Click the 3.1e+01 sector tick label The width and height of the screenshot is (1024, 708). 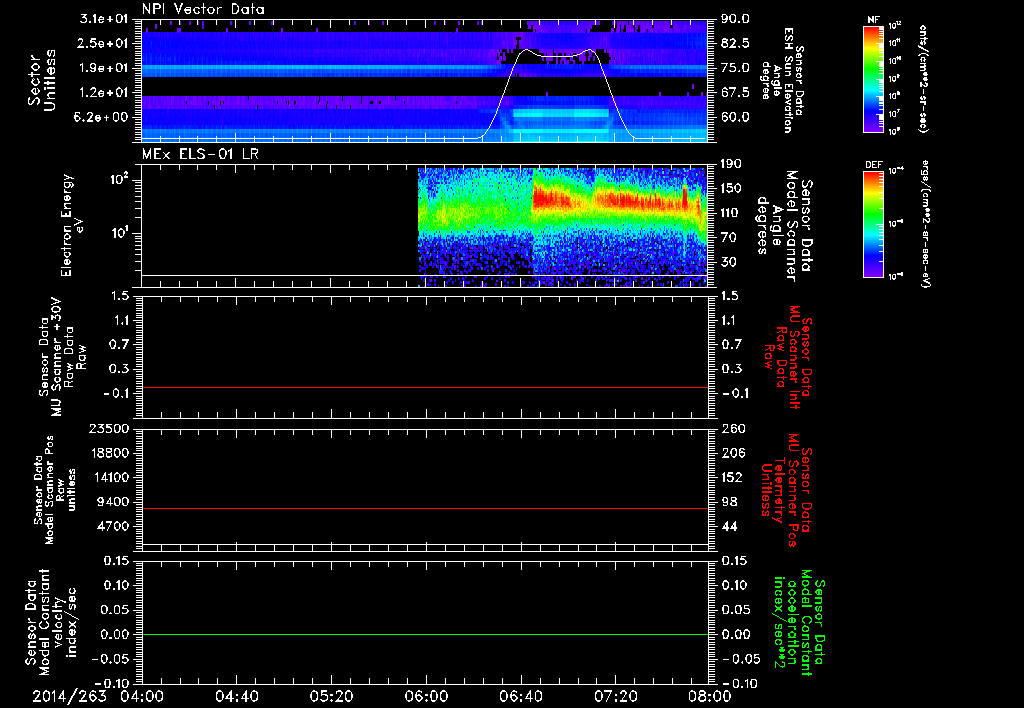(x=104, y=19)
